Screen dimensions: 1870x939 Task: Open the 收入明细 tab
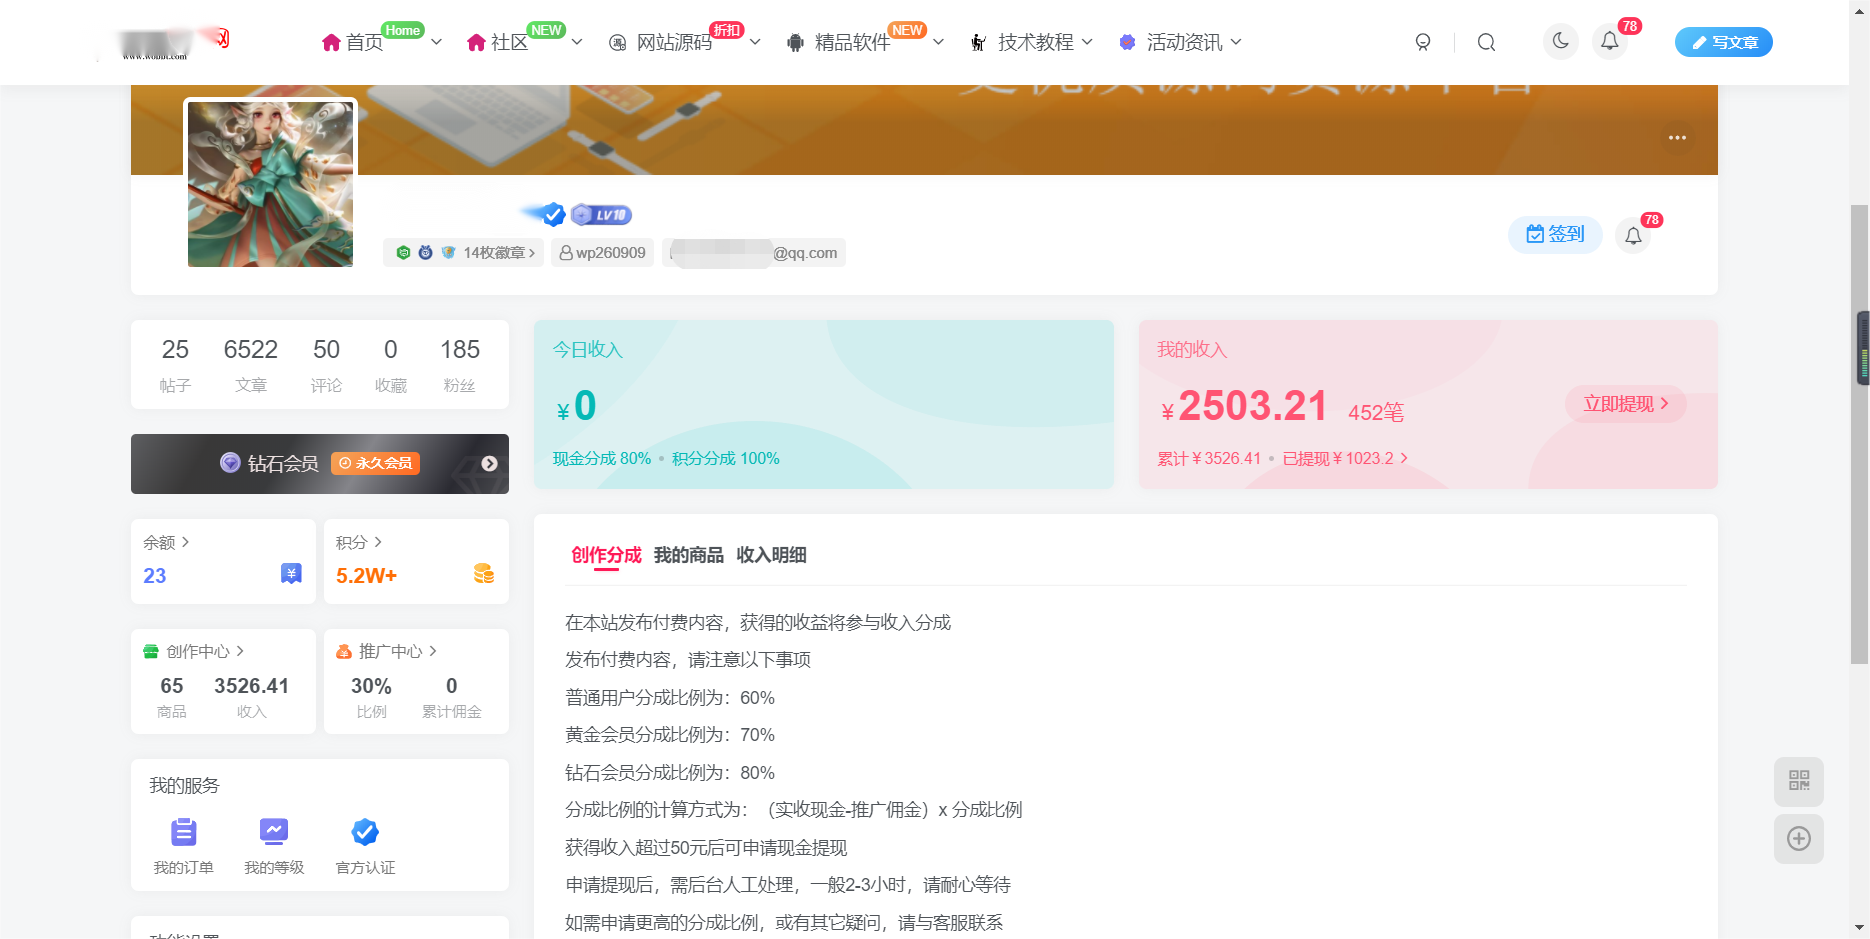(x=770, y=555)
